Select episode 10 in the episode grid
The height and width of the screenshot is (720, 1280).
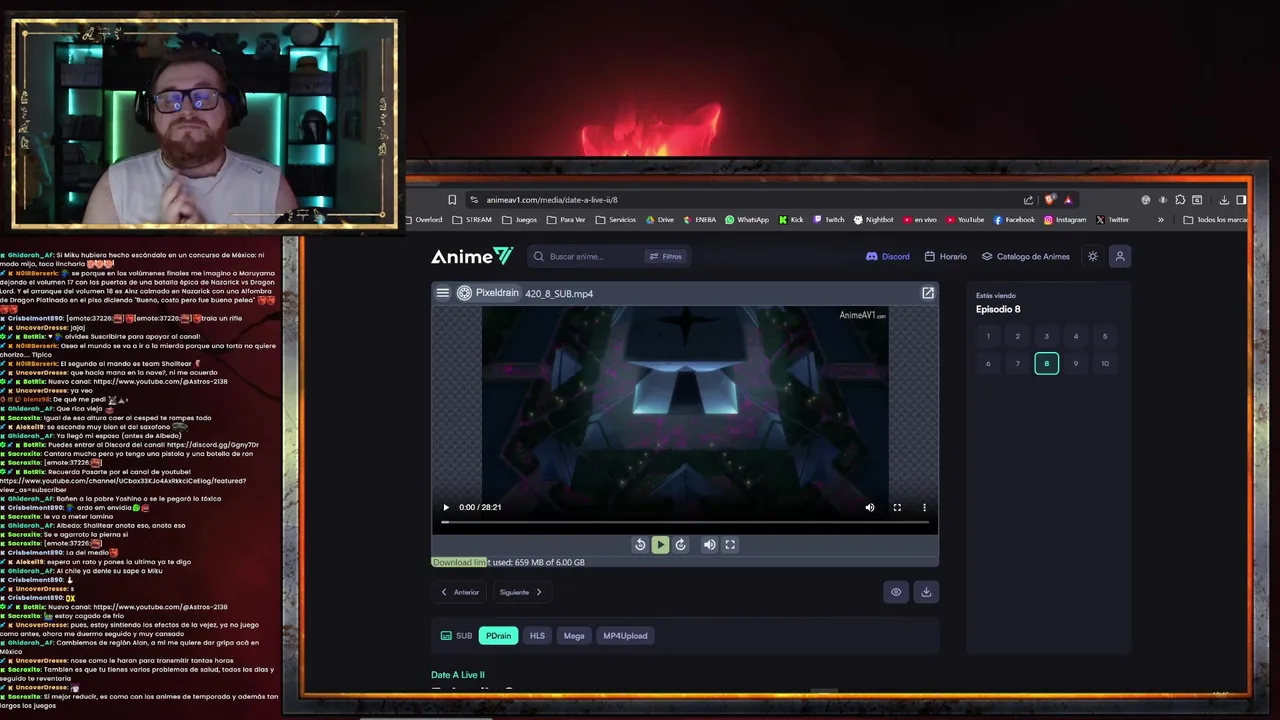(x=1105, y=363)
